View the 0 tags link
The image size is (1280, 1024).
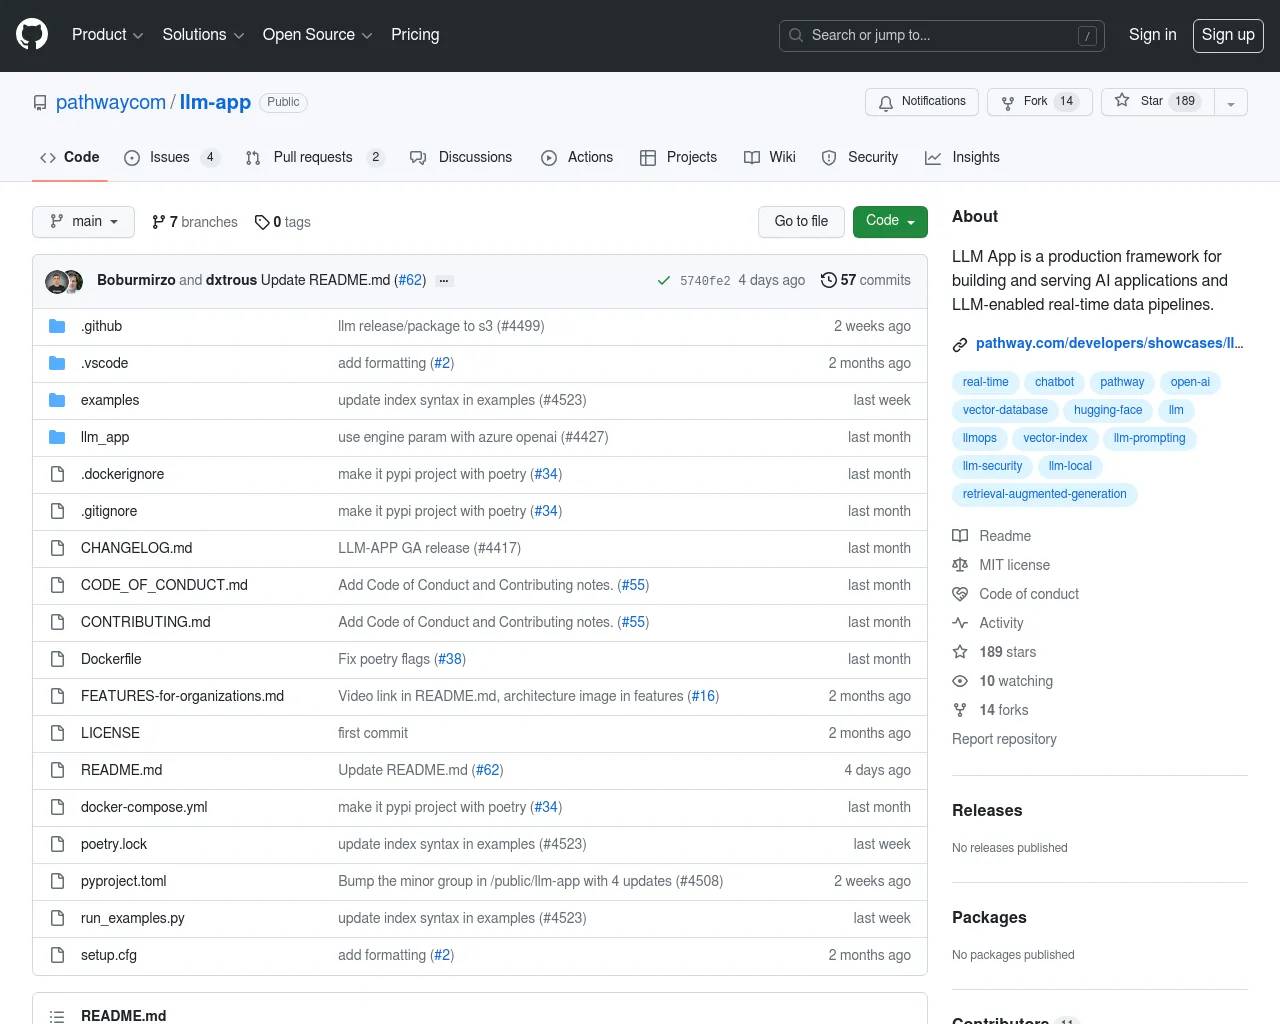click(x=283, y=222)
